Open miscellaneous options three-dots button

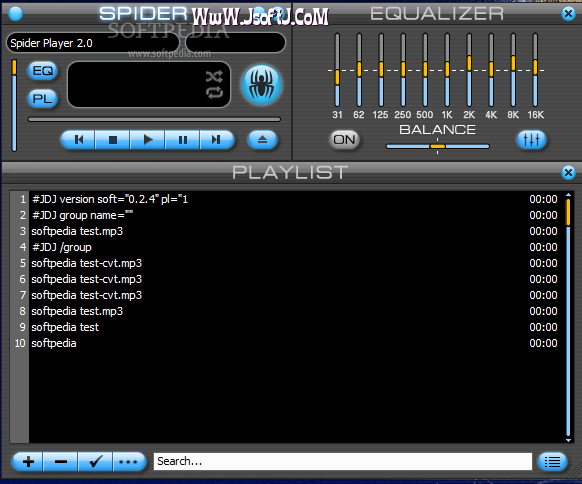pos(129,462)
